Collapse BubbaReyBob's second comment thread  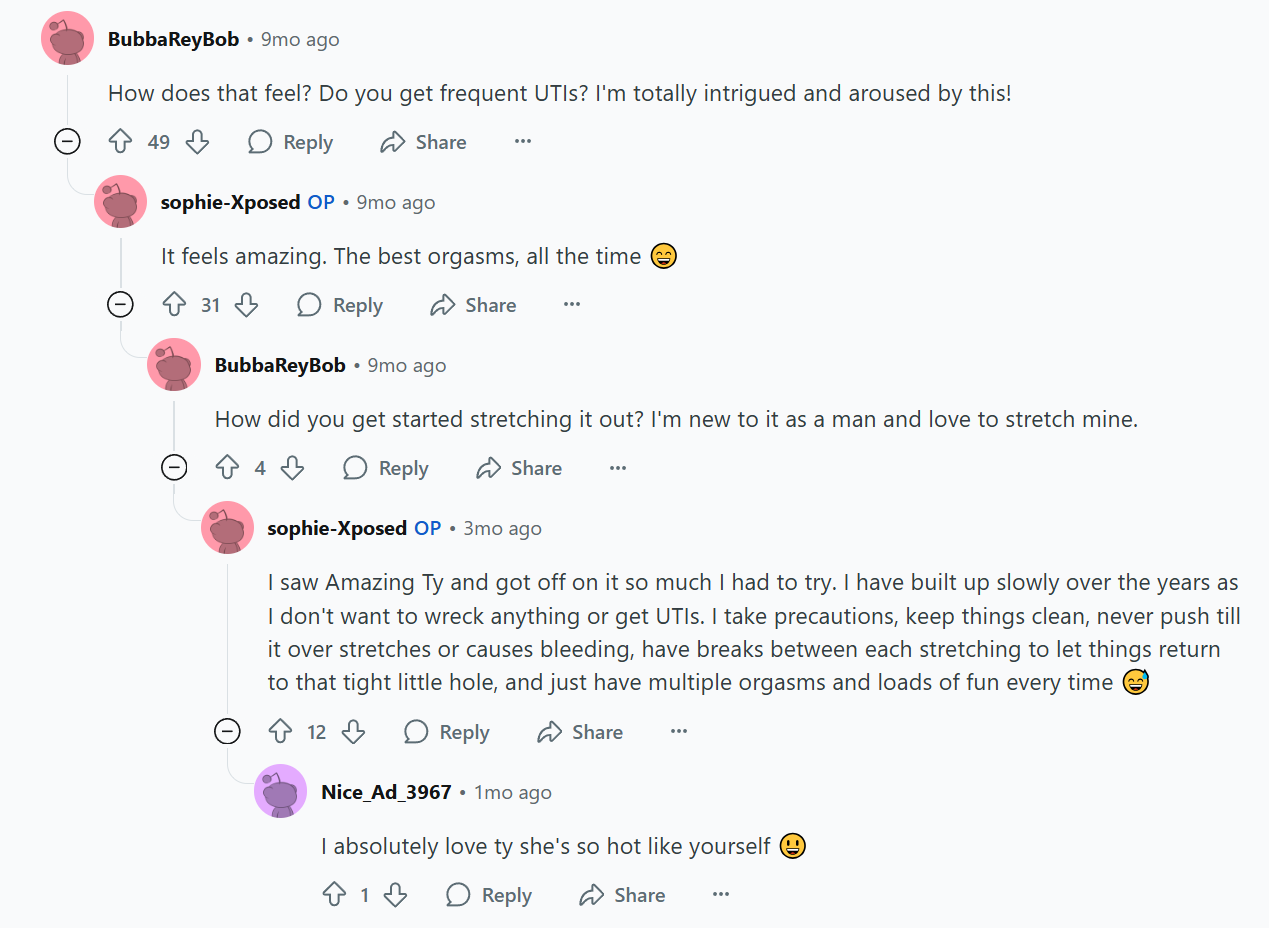tap(174, 468)
